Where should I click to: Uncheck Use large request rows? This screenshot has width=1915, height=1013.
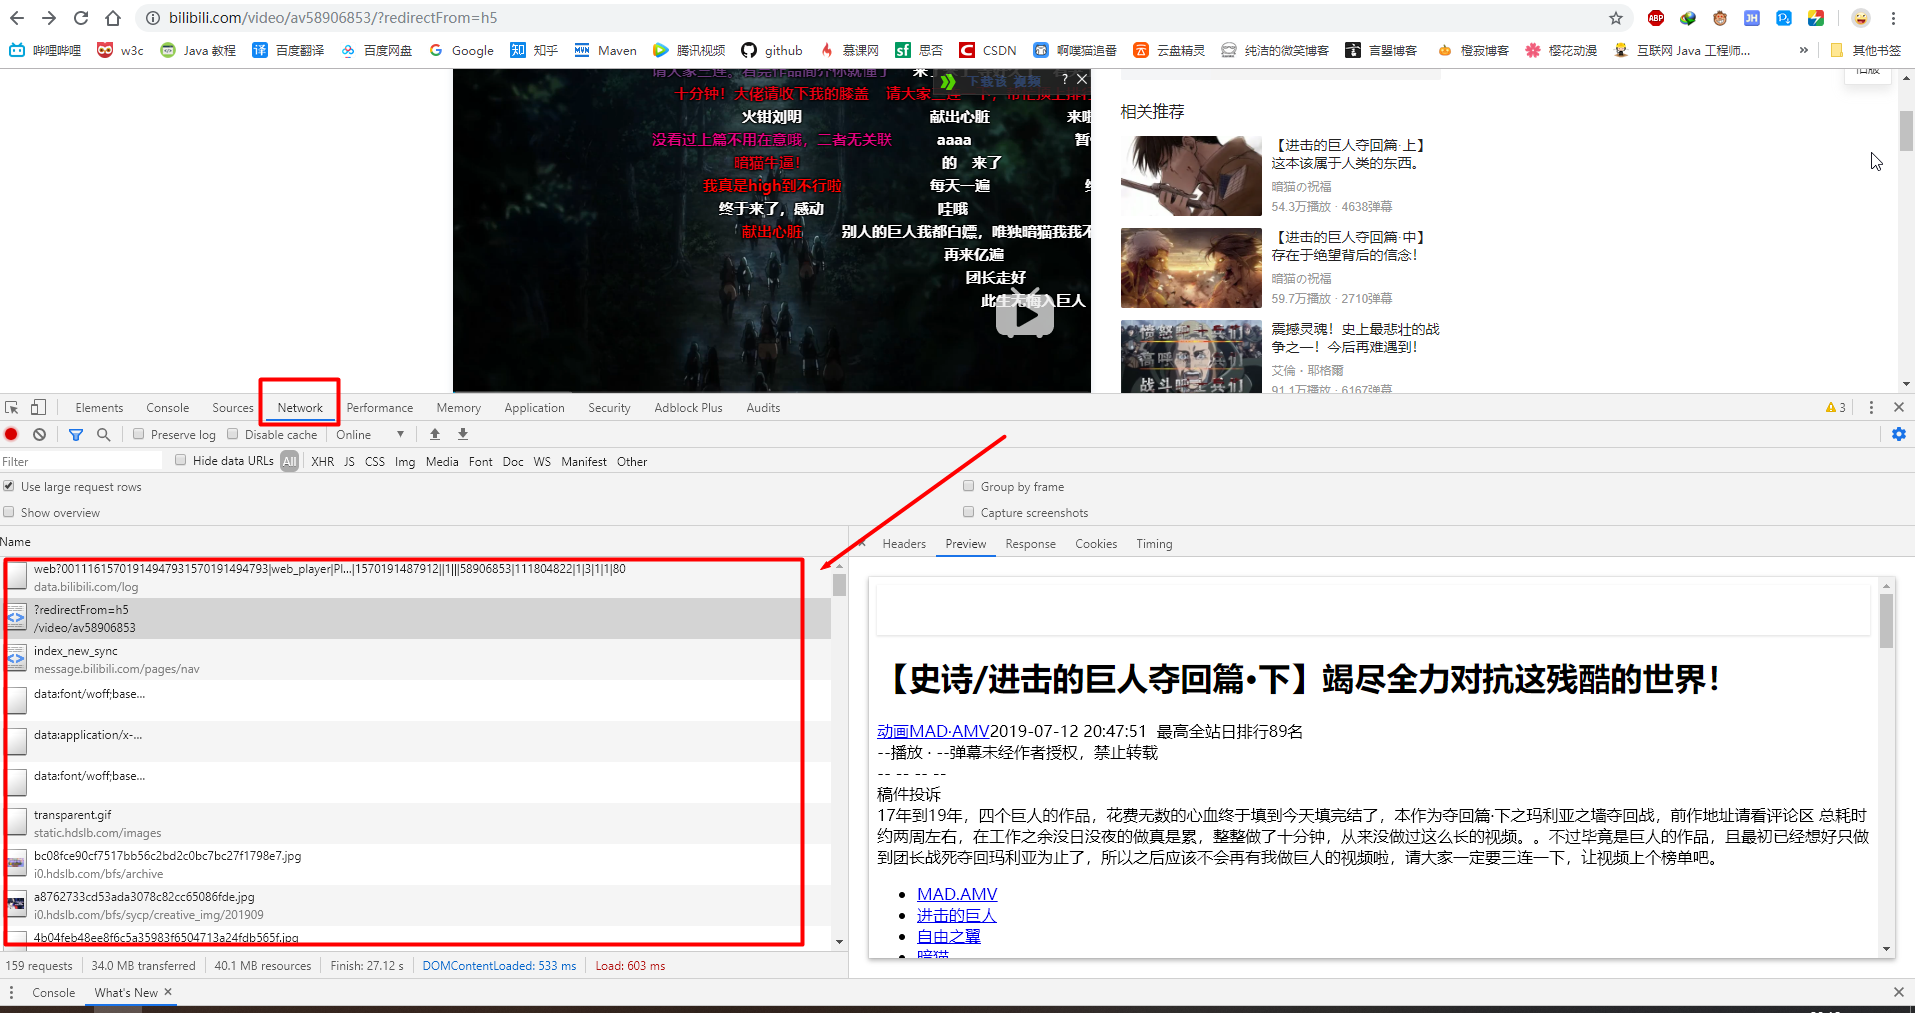pos(9,486)
